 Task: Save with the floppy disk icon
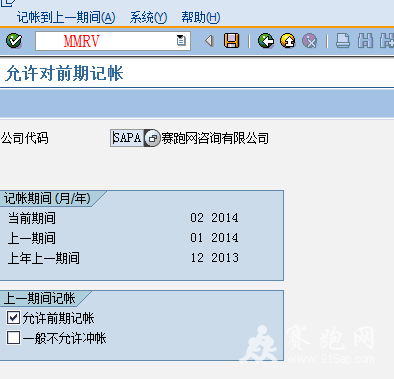231,41
